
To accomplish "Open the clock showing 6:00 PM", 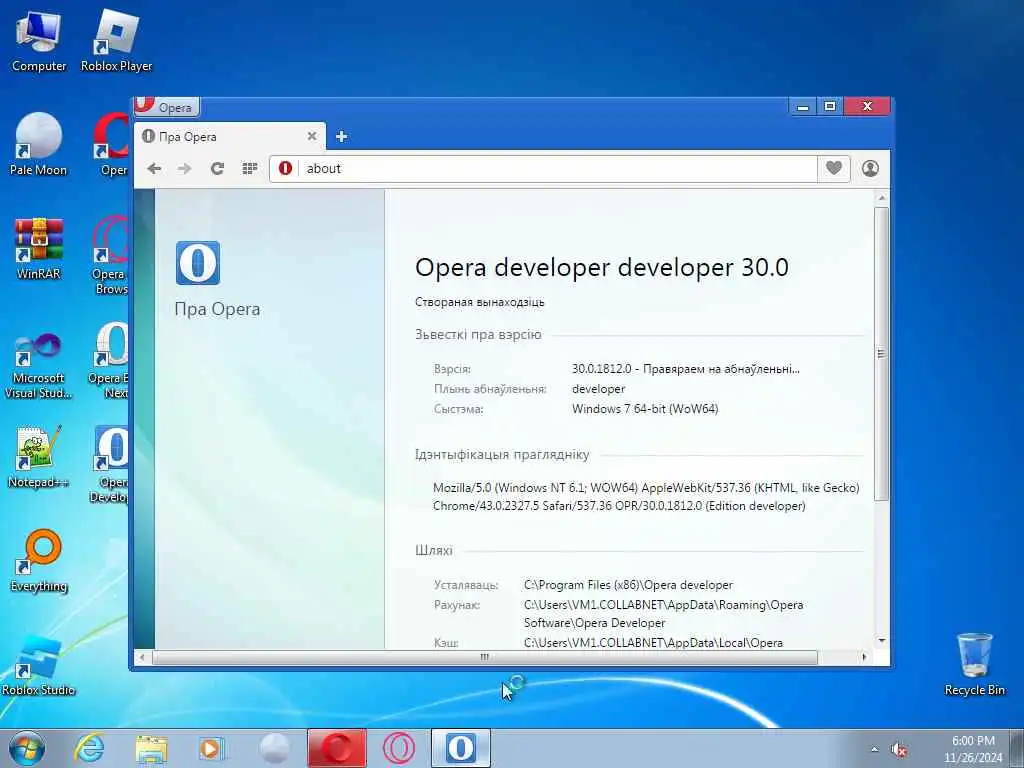I will click(973, 749).
